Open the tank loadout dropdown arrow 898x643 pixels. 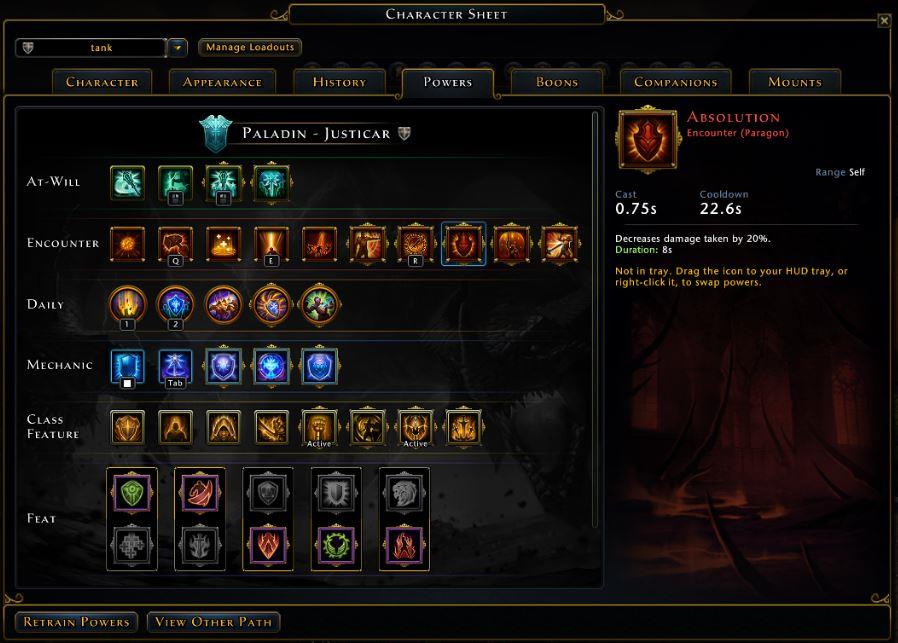(x=178, y=48)
